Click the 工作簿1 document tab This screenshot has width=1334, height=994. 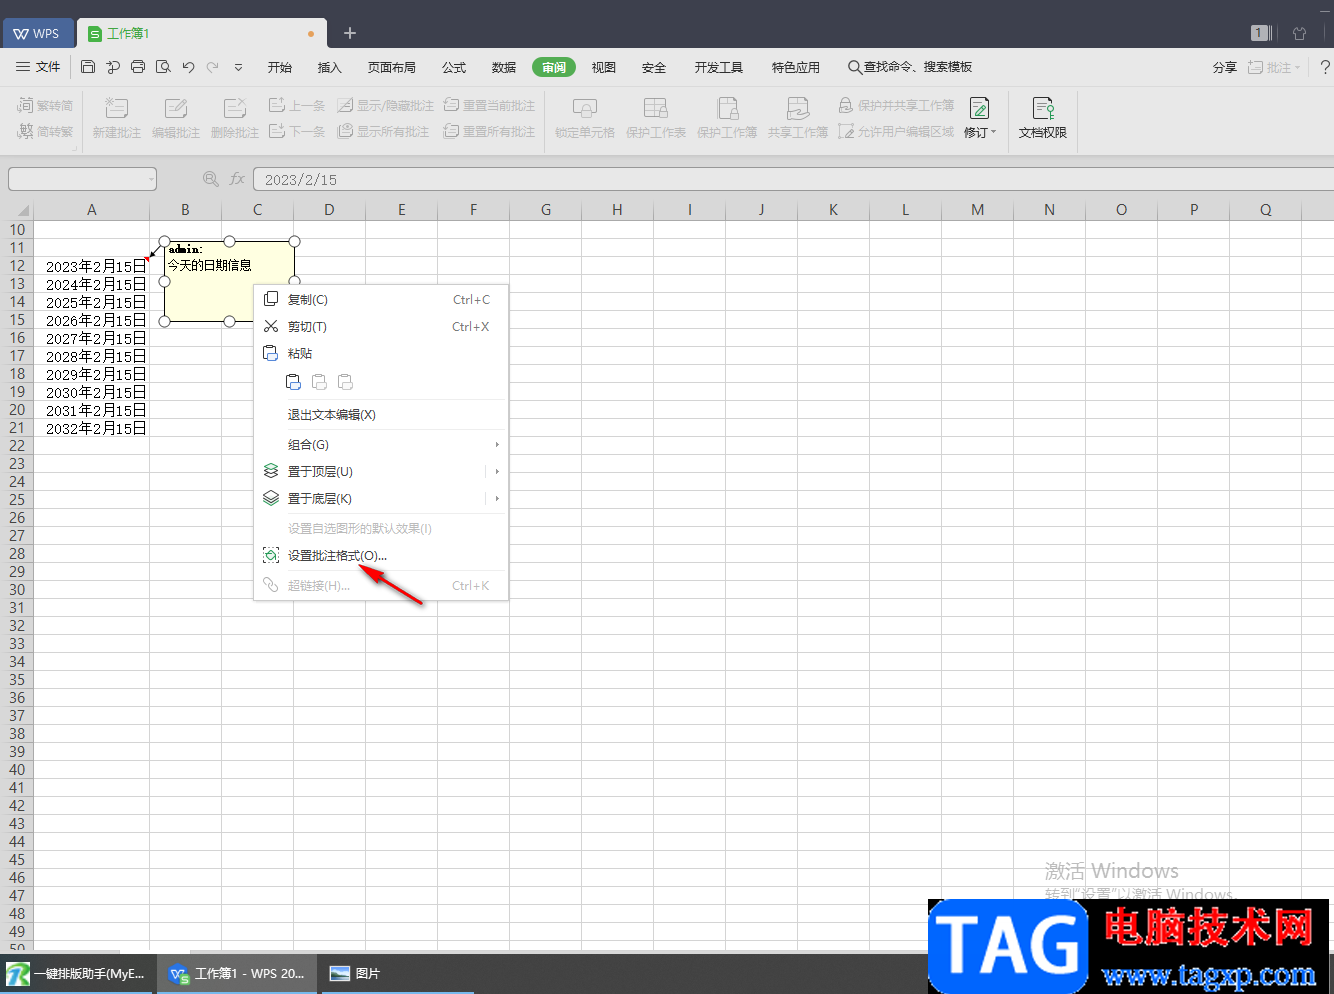pyautogui.click(x=200, y=33)
